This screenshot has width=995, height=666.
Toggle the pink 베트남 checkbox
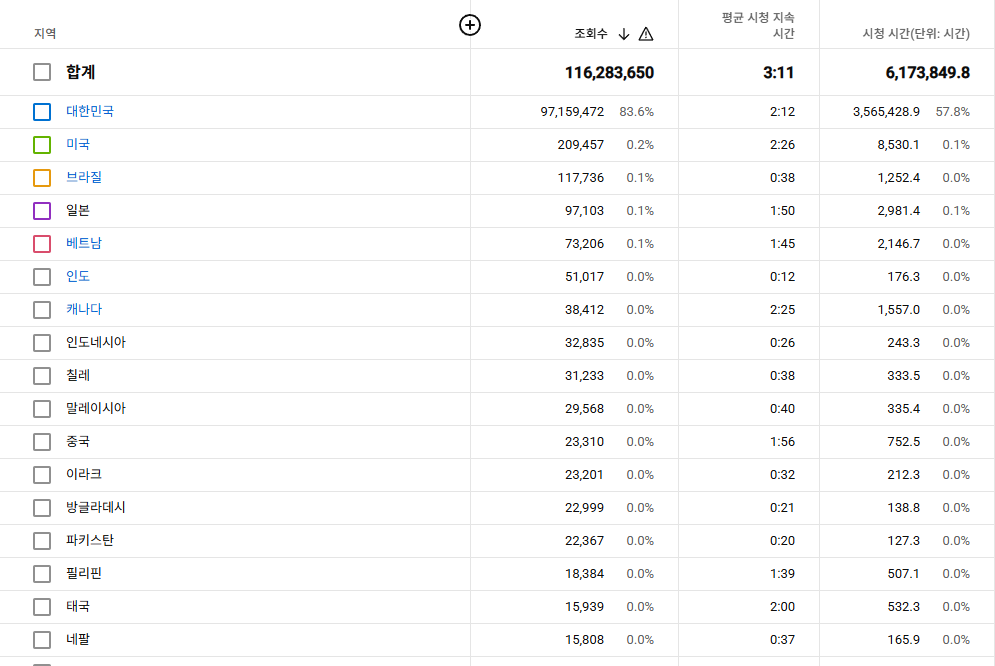[x=42, y=244]
